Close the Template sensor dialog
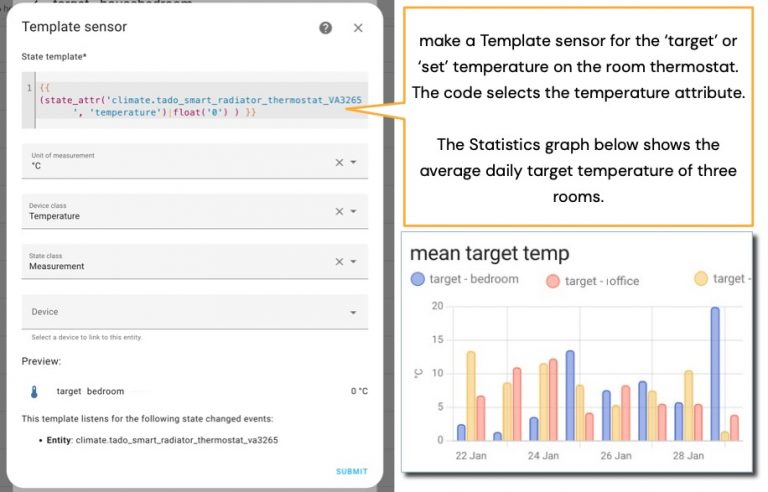Image resolution: width=768 pixels, height=492 pixels. point(358,28)
